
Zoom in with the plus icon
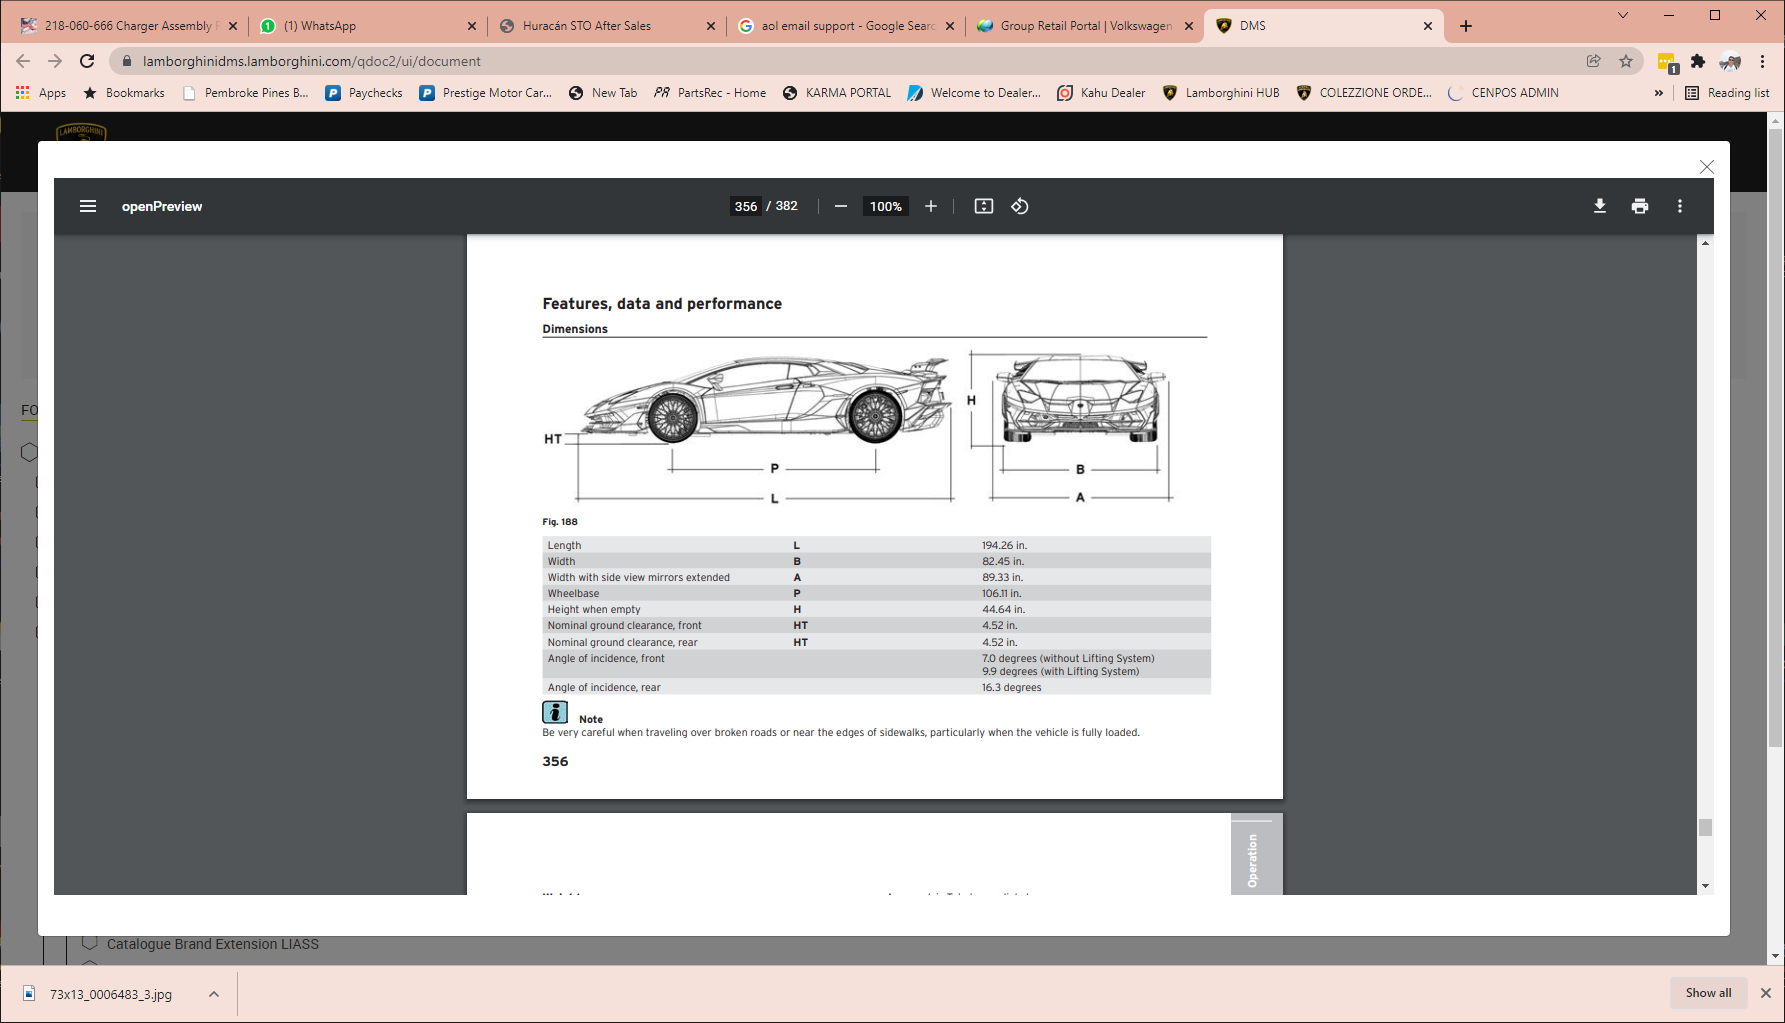pos(931,206)
